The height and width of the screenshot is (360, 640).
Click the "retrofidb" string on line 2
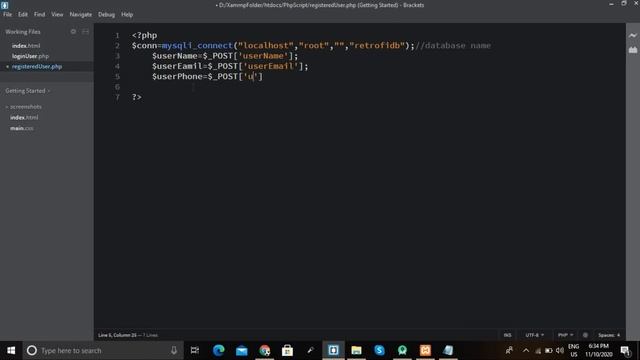click(x=377, y=45)
